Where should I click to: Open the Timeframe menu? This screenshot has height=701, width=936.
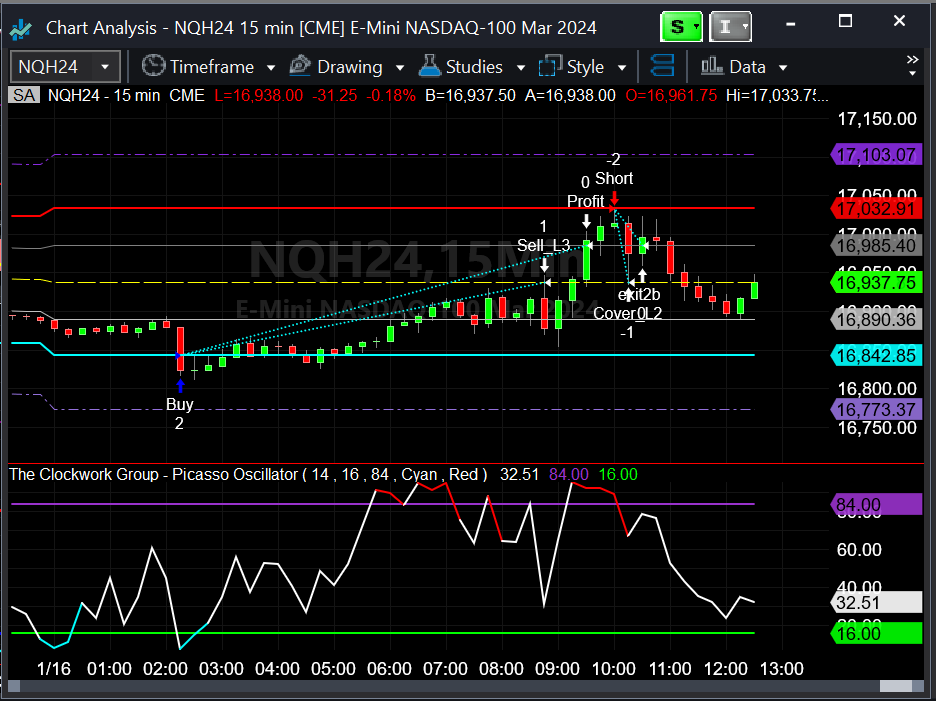click(x=212, y=66)
